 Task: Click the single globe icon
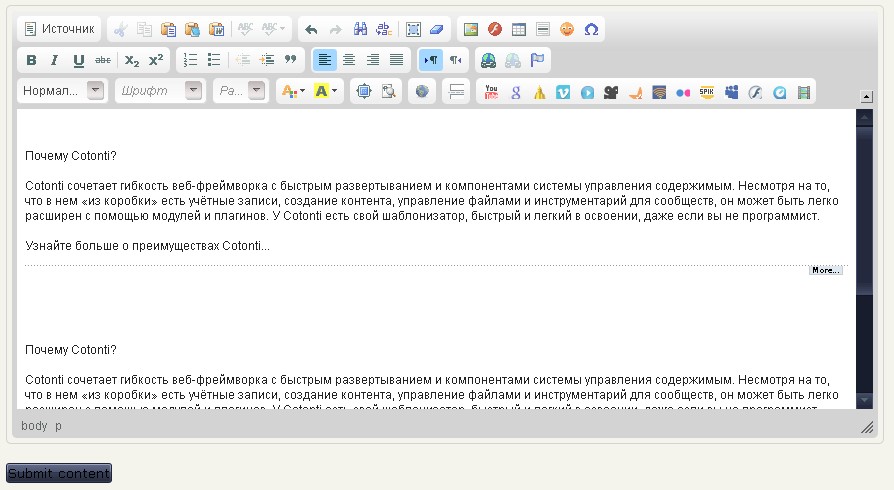422,91
